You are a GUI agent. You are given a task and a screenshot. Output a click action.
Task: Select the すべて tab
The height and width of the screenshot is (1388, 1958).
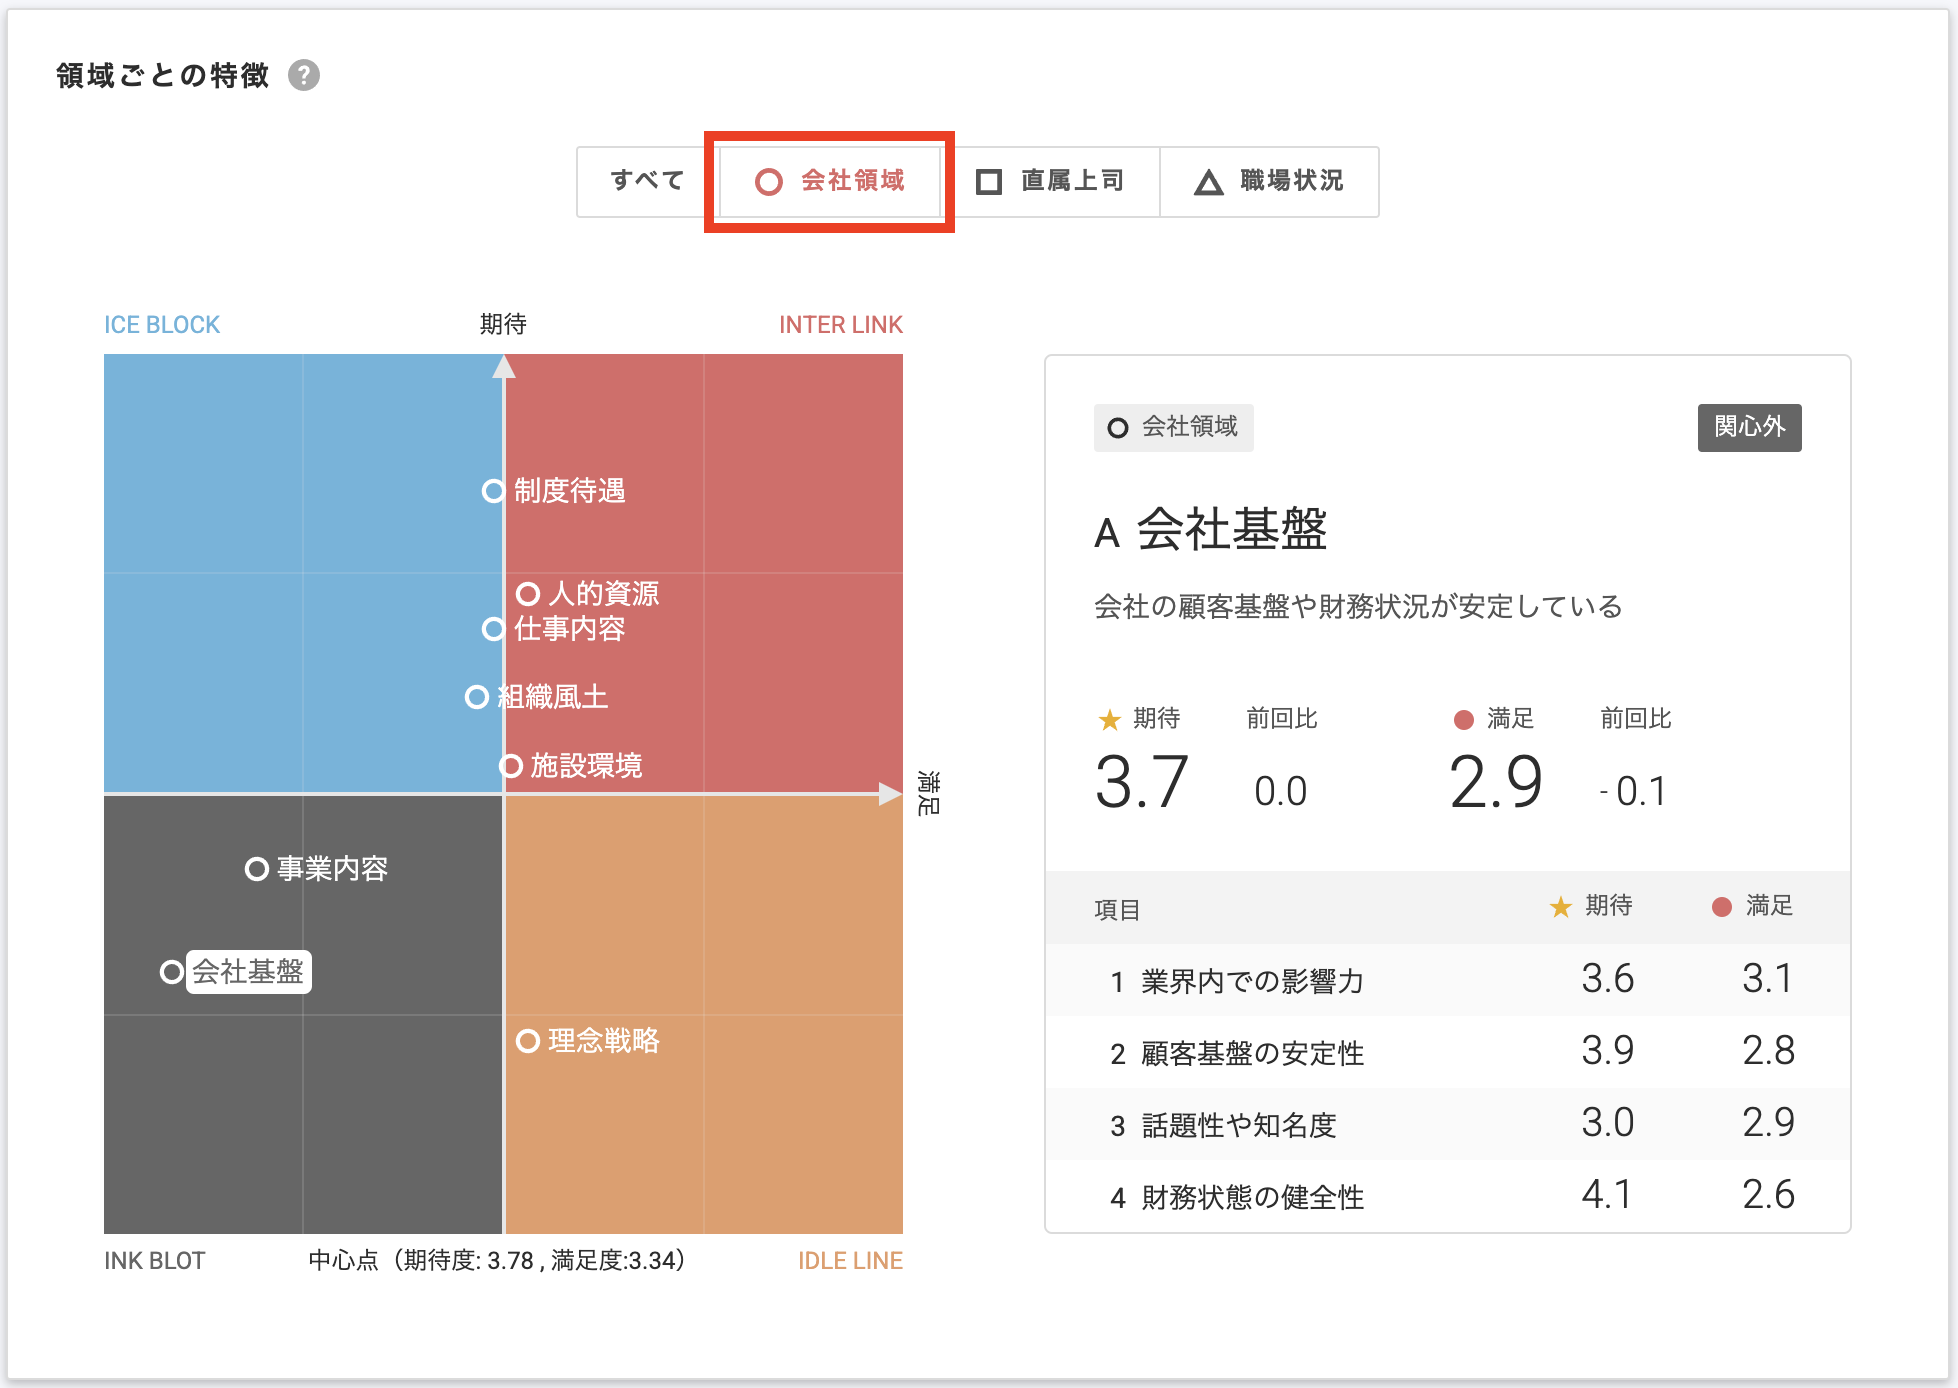(647, 181)
